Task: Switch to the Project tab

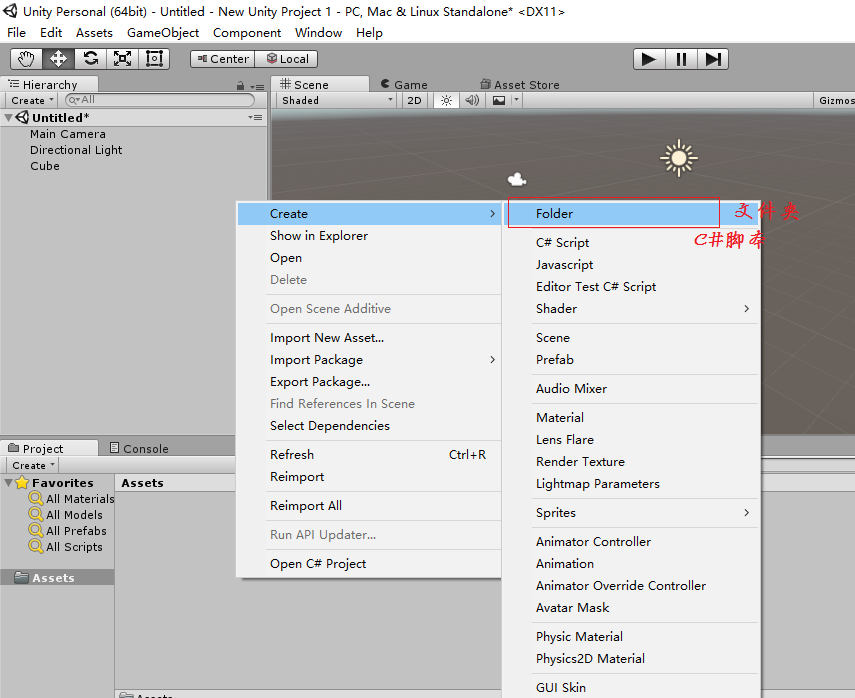Action: 49,448
